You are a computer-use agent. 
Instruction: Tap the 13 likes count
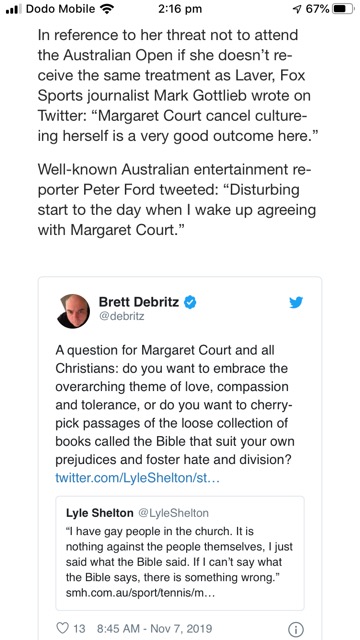79,628
